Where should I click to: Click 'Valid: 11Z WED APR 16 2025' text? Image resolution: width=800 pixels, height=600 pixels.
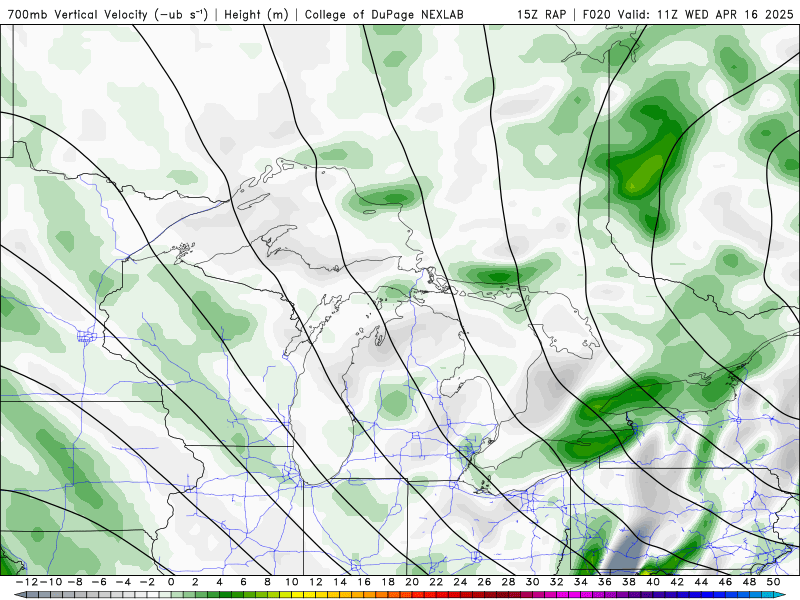click(706, 14)
